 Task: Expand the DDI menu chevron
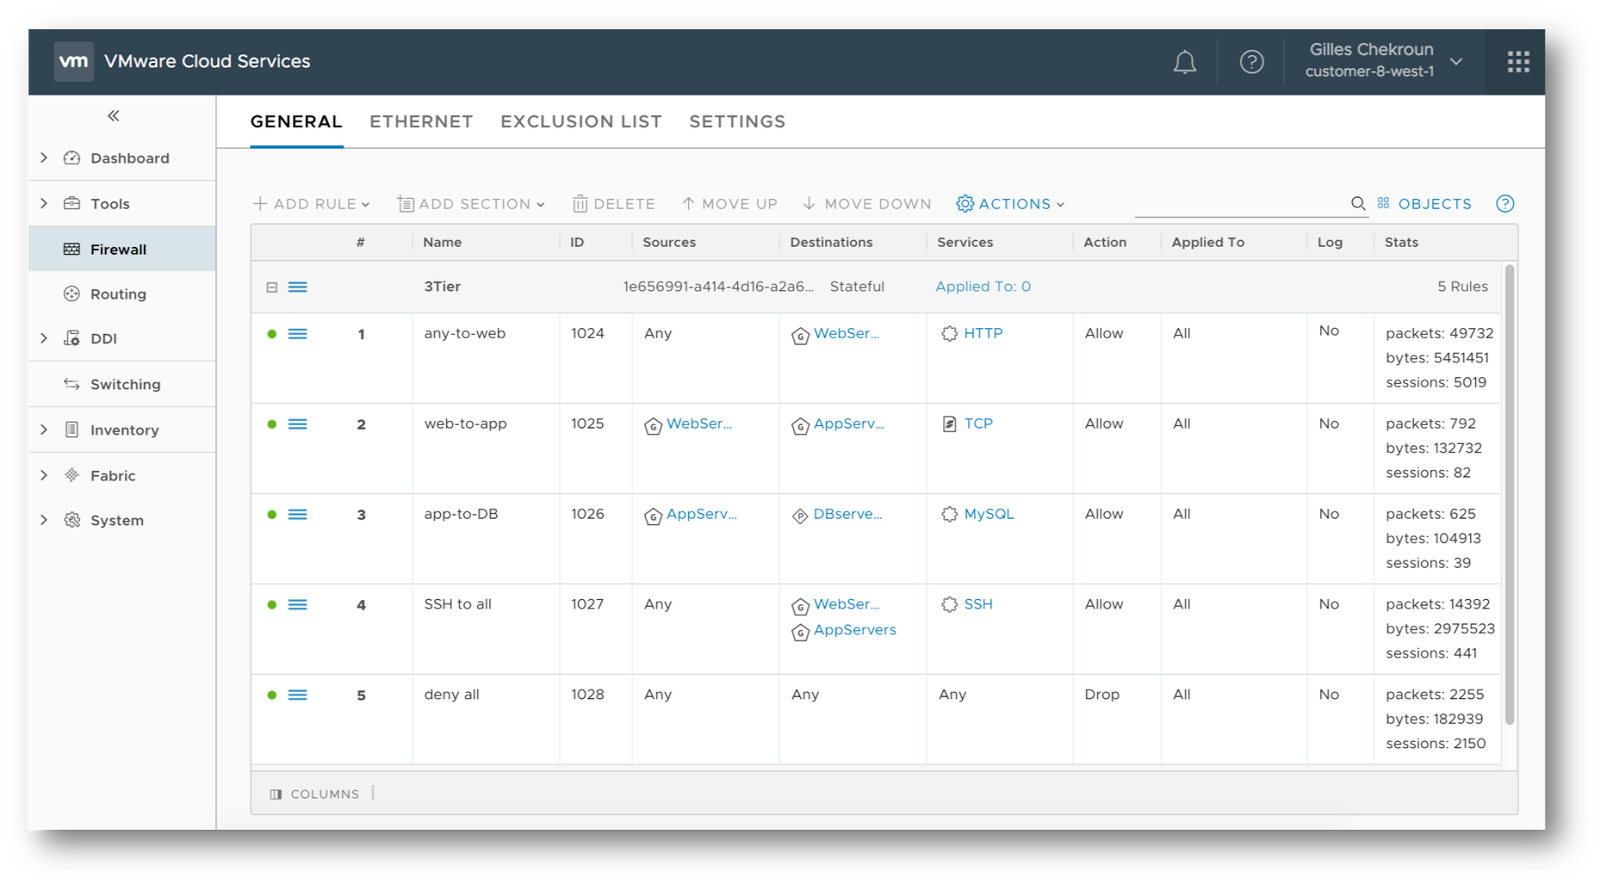click(44, 338)
